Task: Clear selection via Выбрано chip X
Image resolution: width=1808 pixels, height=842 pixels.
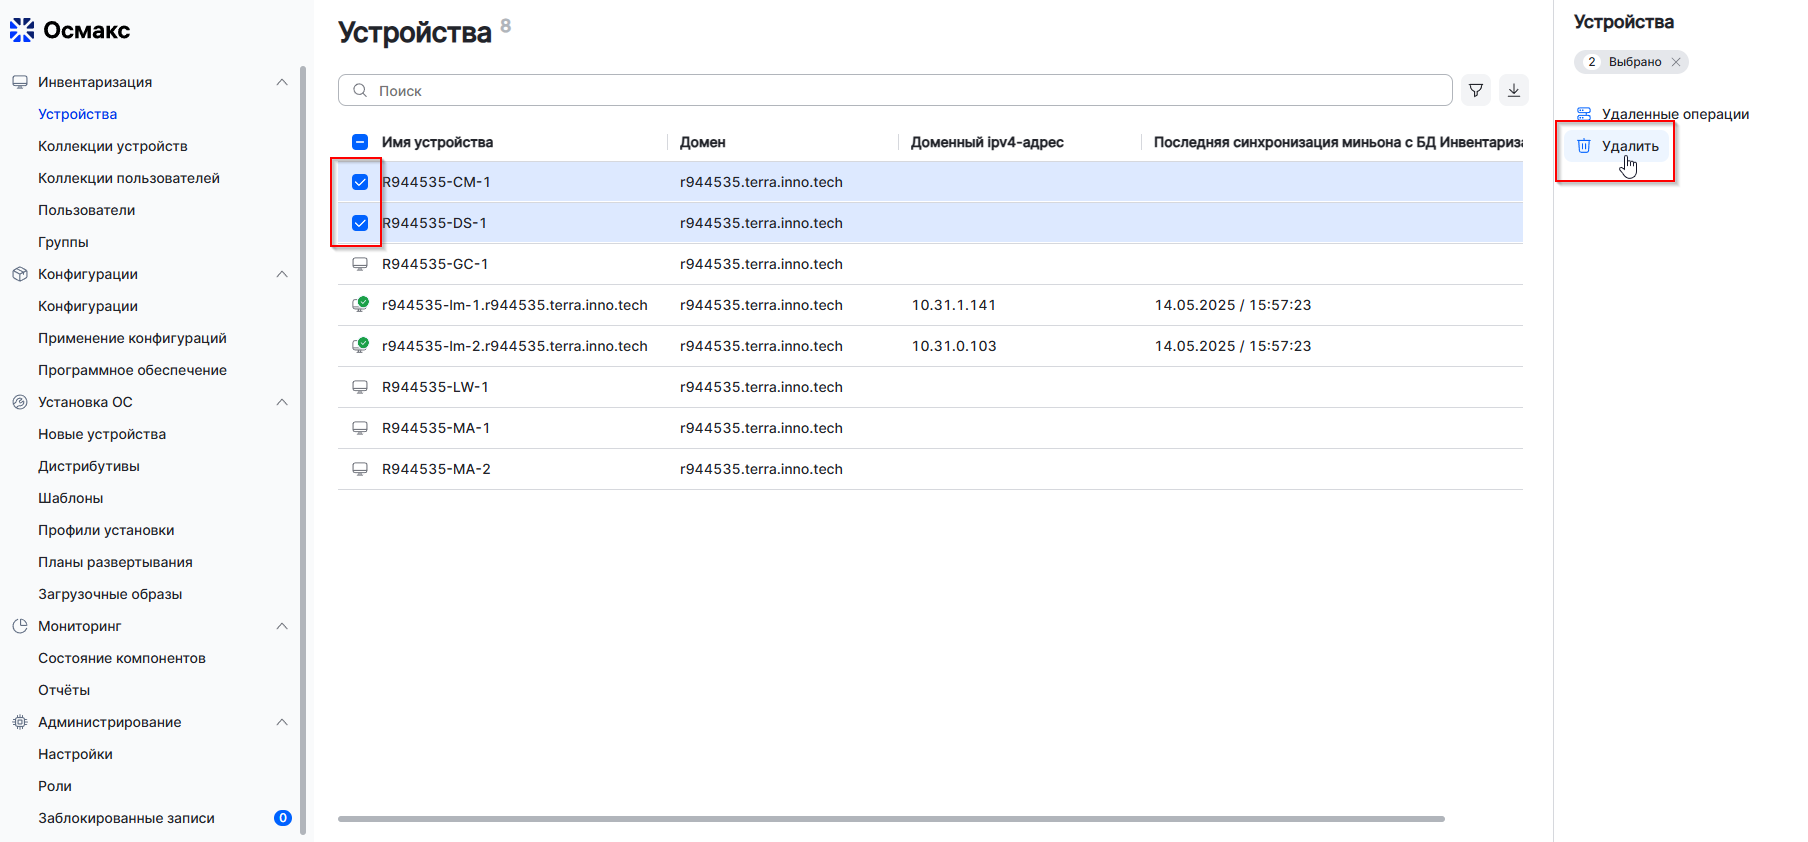Action: [1676, 62]
